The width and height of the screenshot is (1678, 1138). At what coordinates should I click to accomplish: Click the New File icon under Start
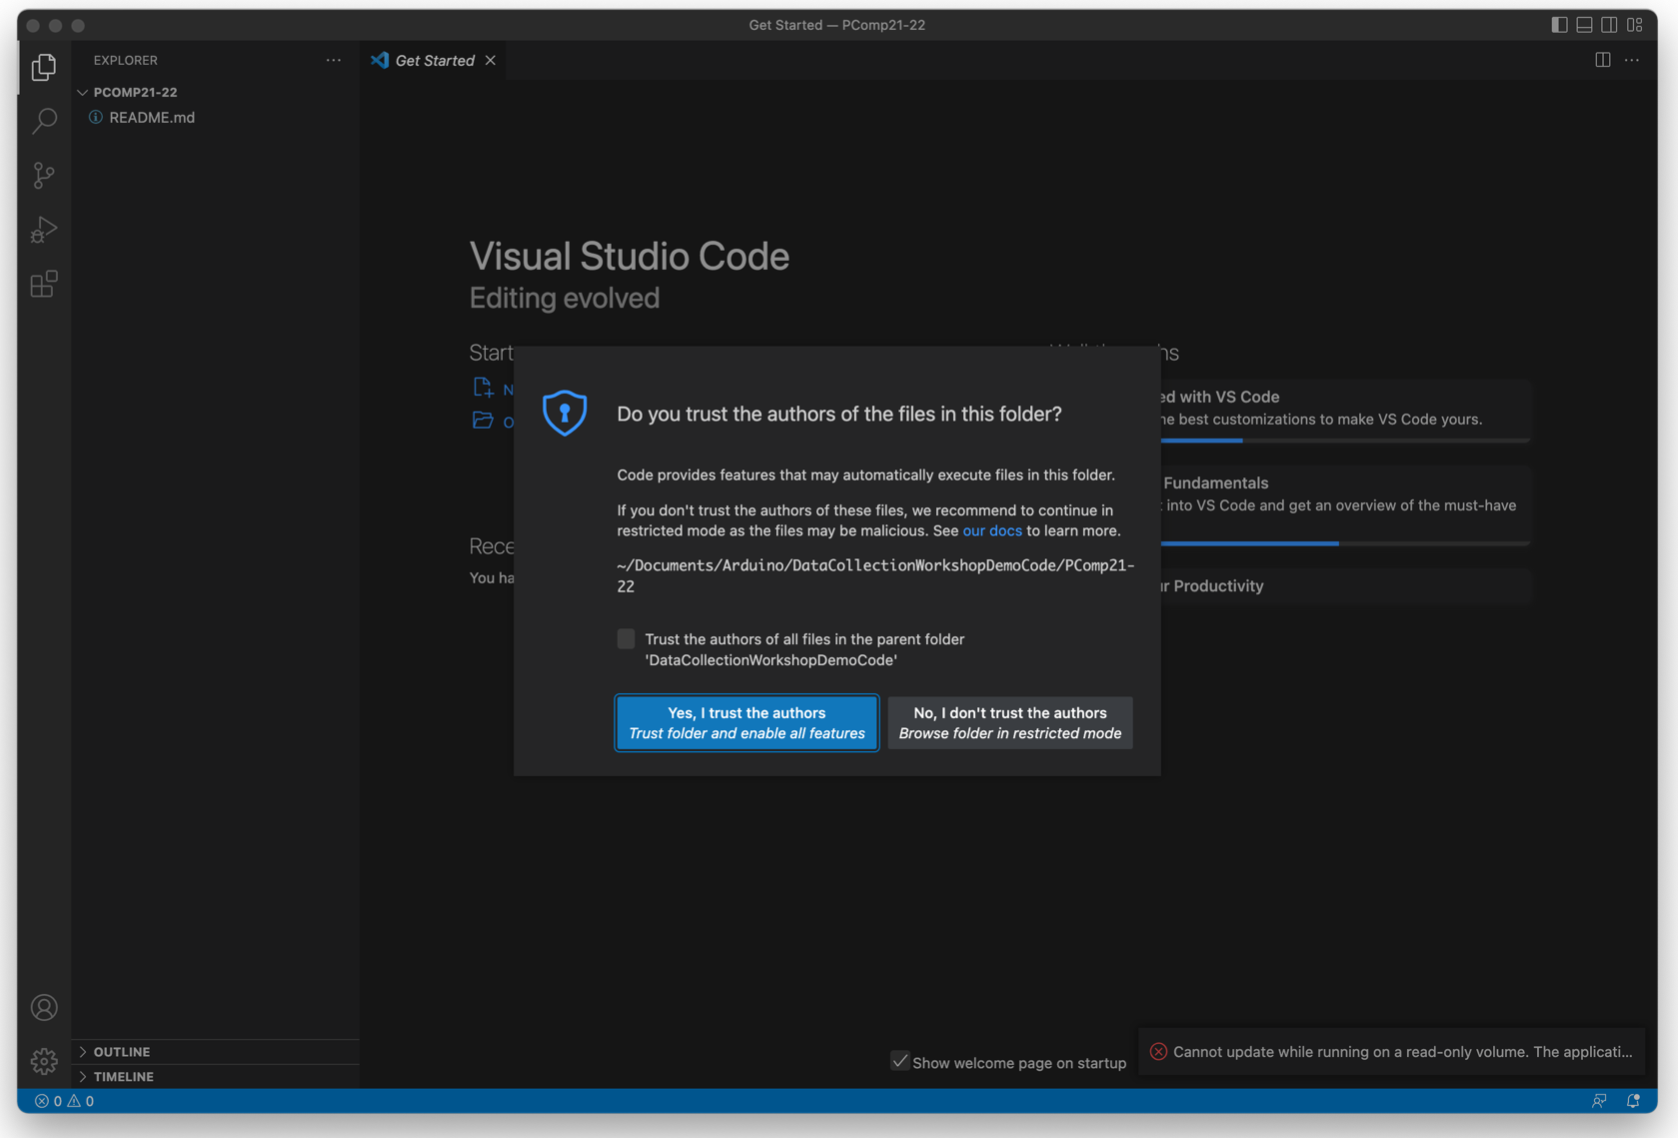click(483, 388)
